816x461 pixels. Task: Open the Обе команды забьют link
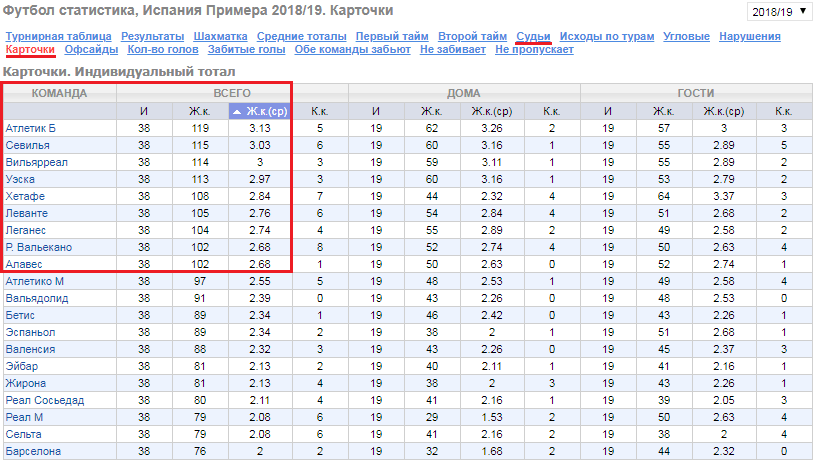point(352,49)
